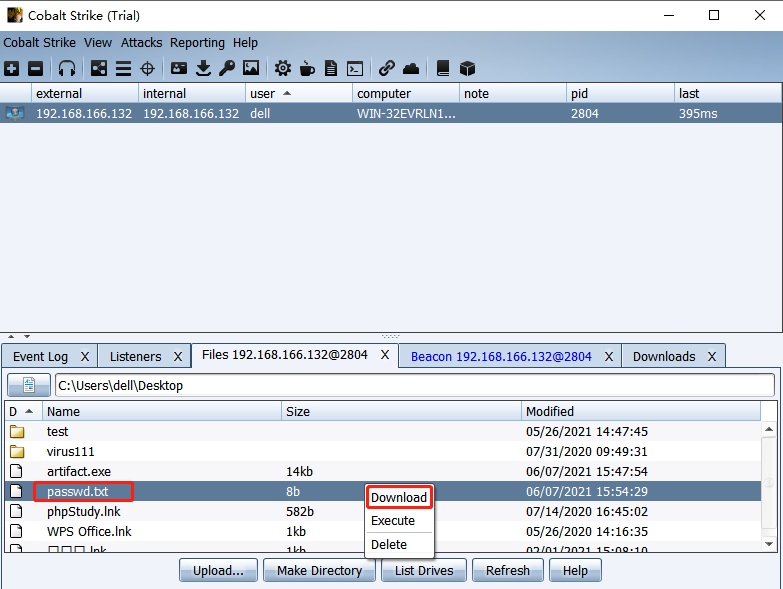Image resolution: width=783 pixels, height=589 pixels.
Task: Click the headphones Listeners icon in toolbar
Action: [x=67, y=68]
